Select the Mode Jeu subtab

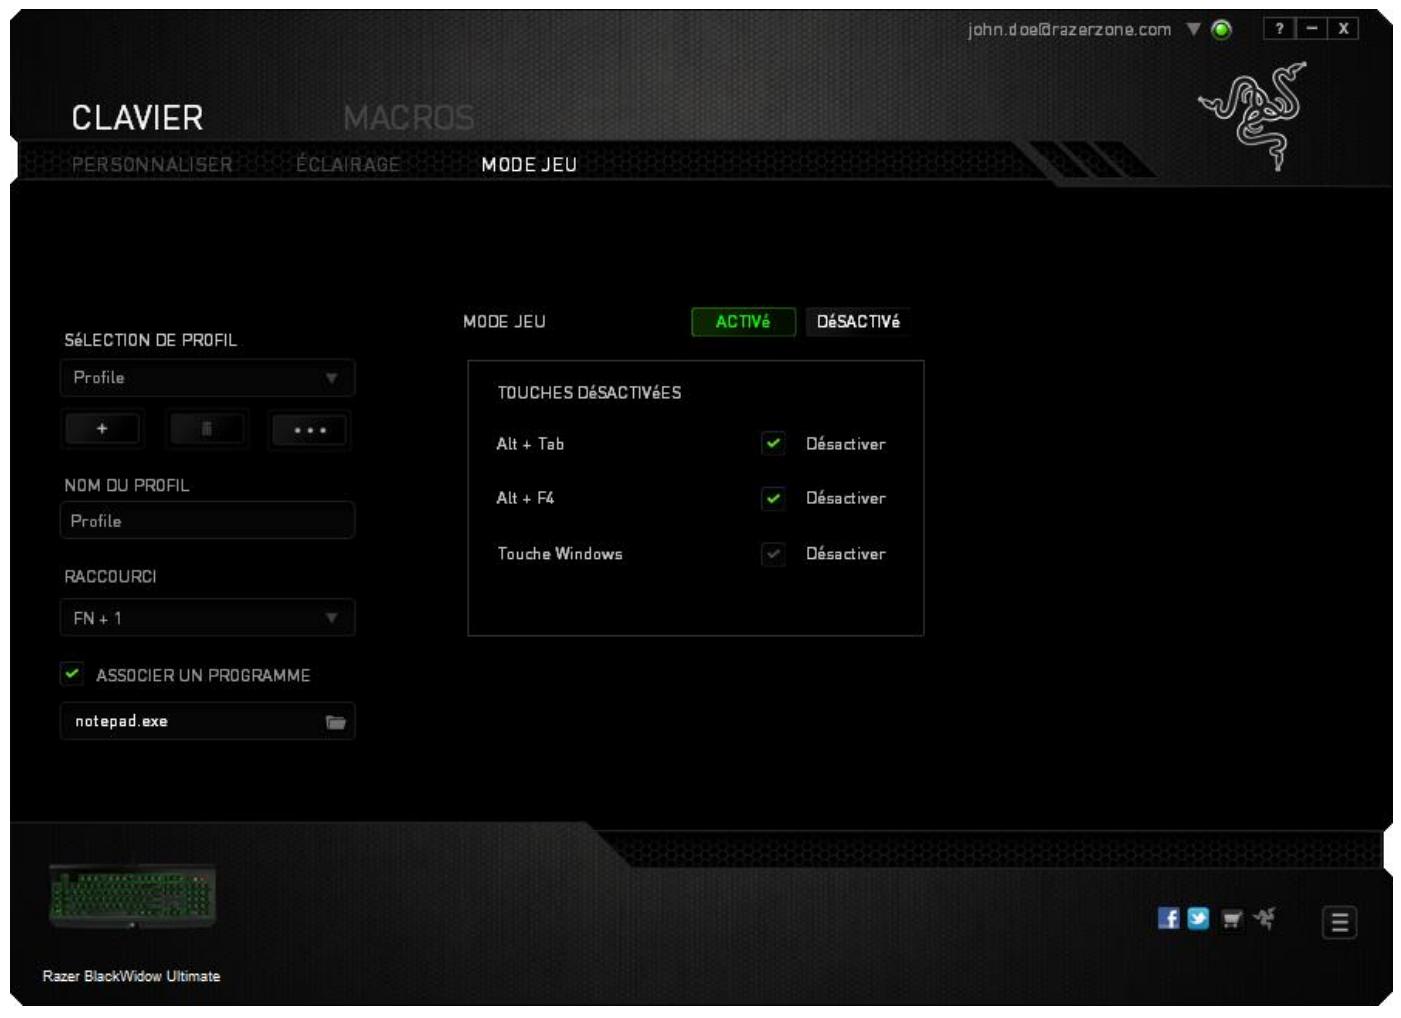click(529, 165)
